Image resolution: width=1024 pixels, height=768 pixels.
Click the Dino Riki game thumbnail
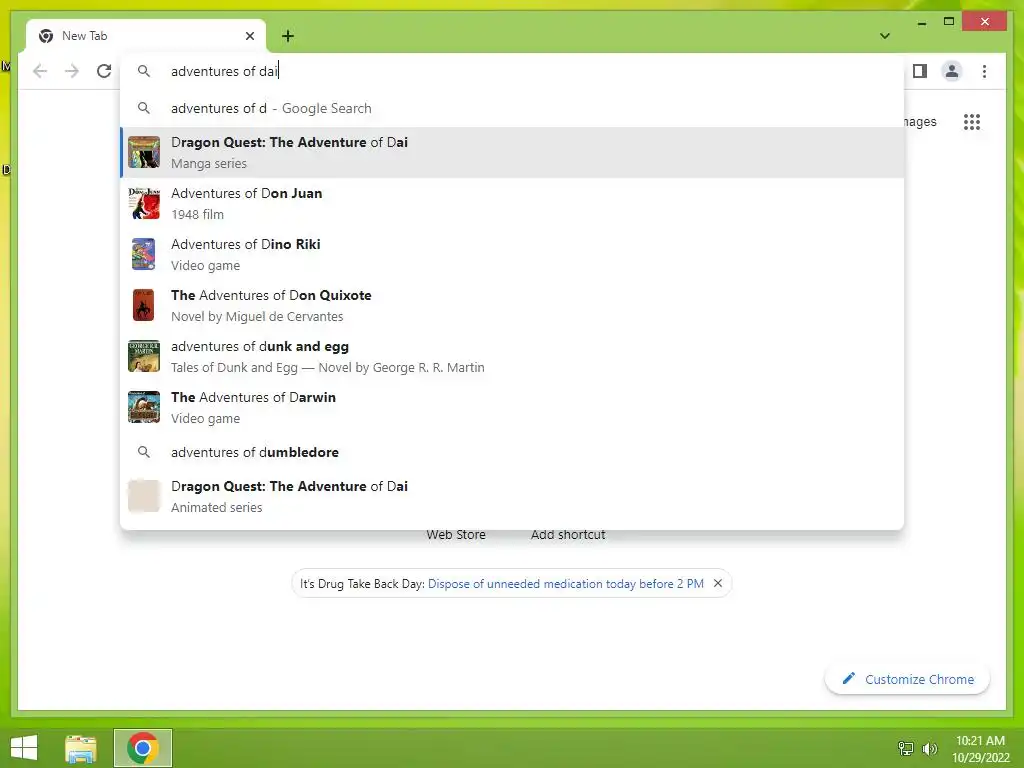coord(144,254)
